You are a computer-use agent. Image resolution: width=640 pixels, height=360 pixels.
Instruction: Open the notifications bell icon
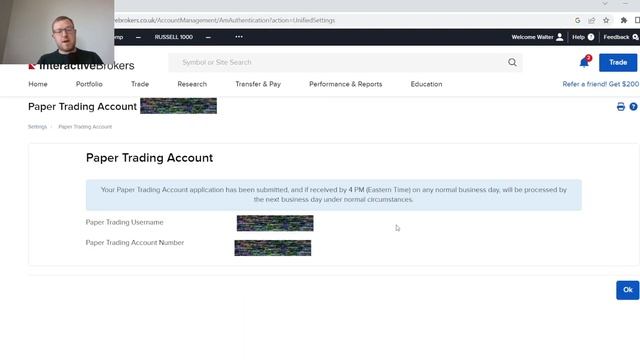click(584, 62)
